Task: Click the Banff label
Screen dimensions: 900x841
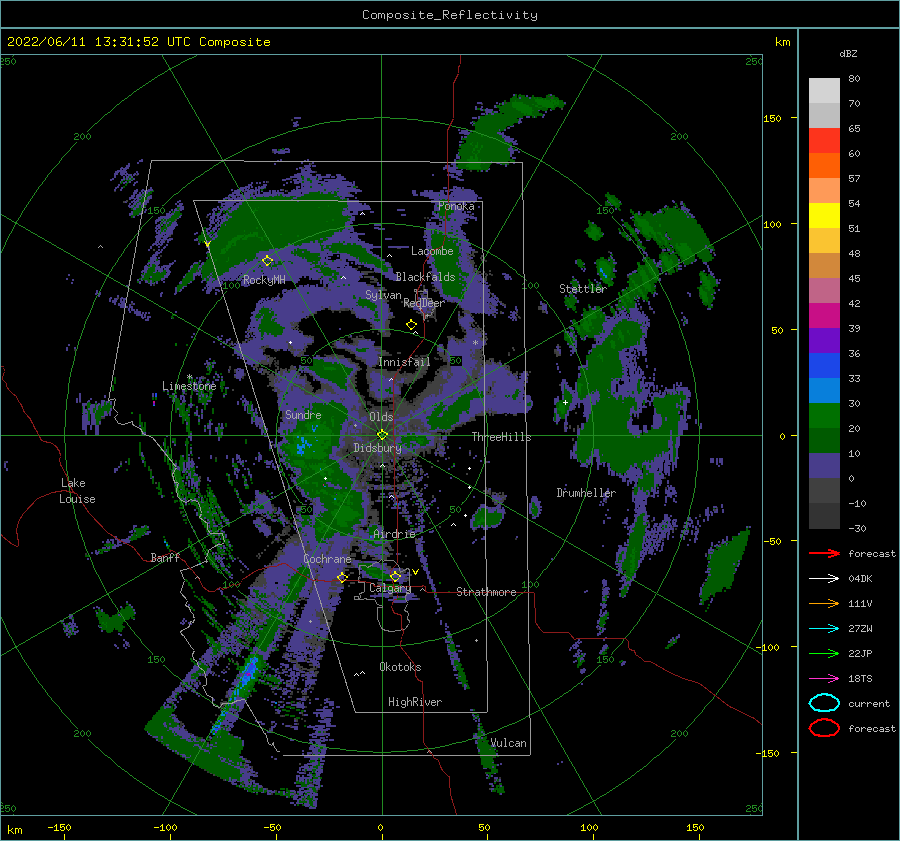Action: point(165,558)
